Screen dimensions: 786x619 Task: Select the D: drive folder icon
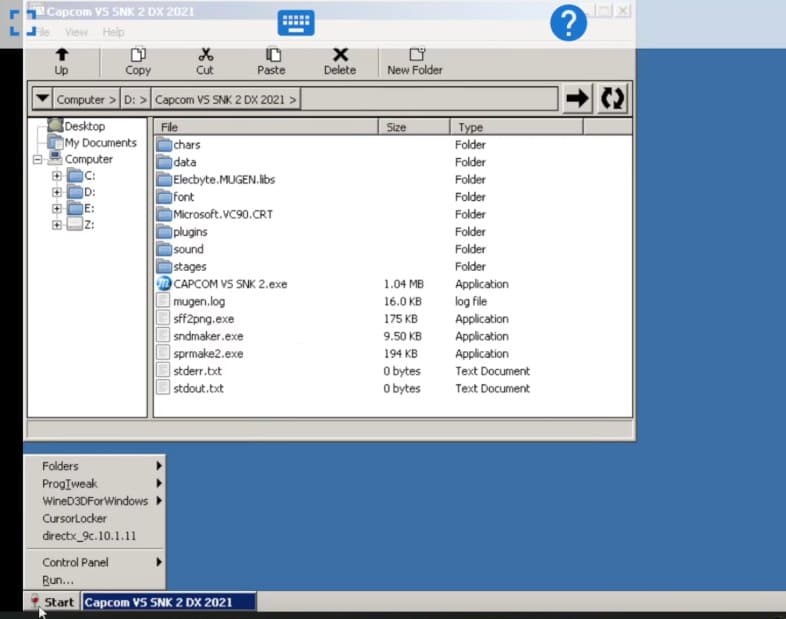[x=75, y=192]
